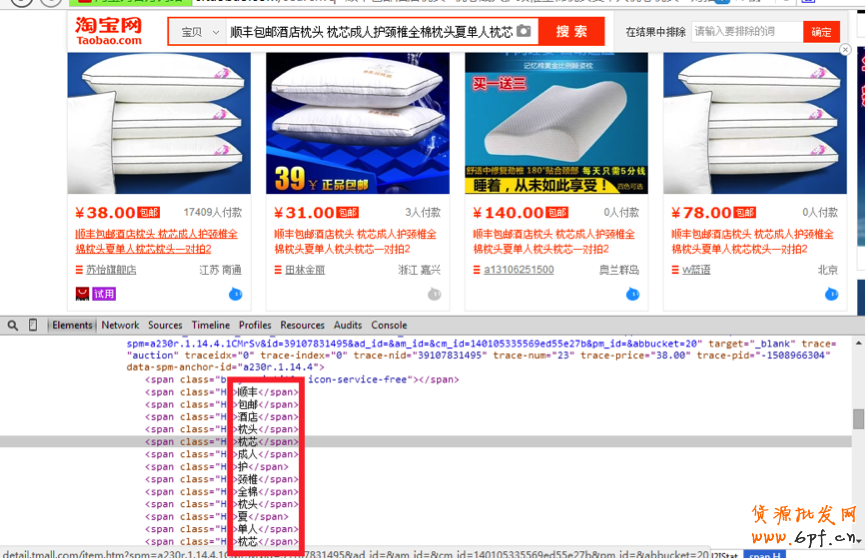This screenshot has height=559, width=866.
Task: Open title link of ¥140.00 item
Action: coord(554,241)
